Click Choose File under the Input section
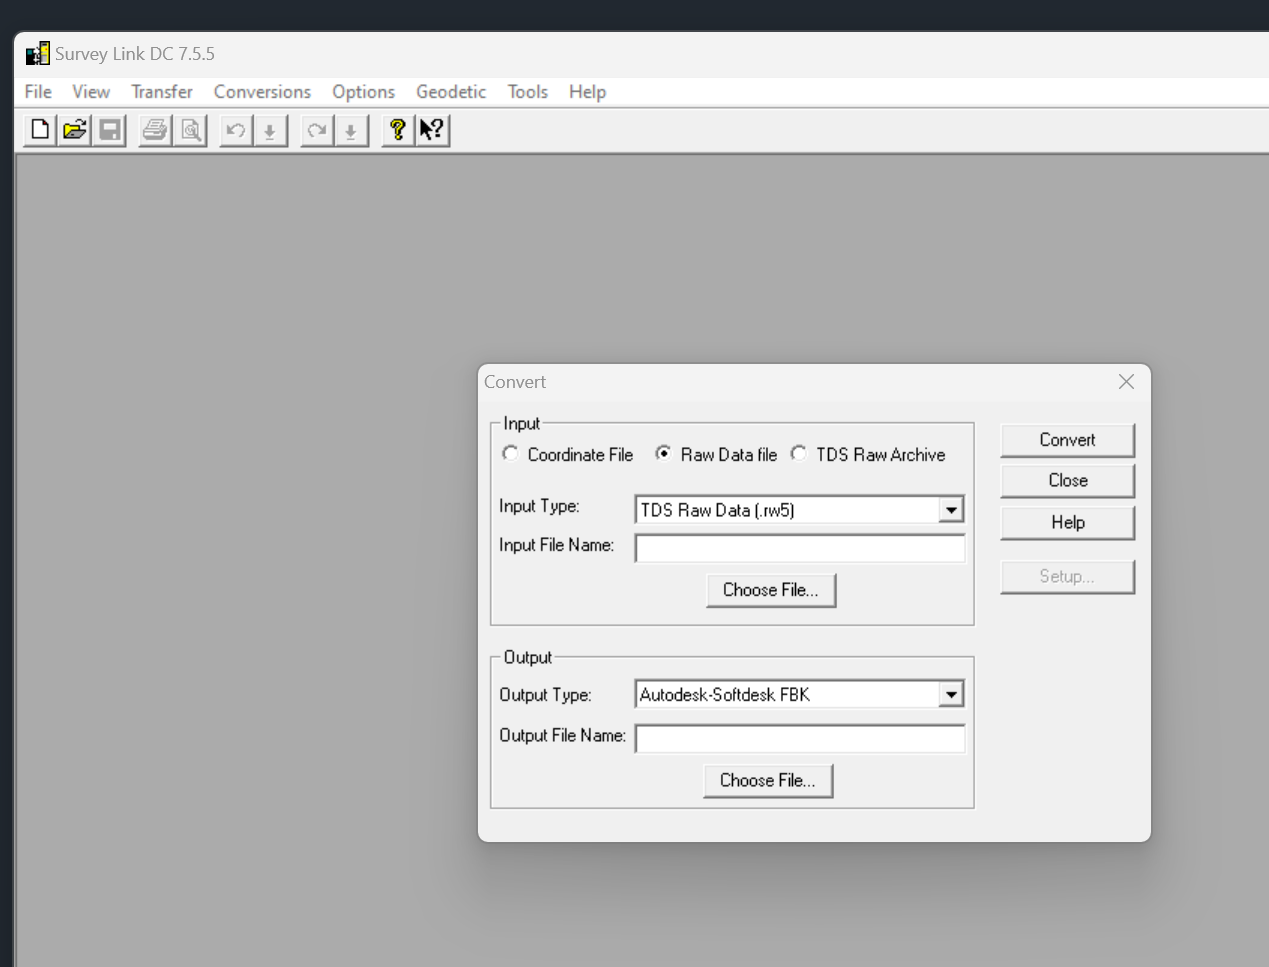1269x967 pixels. [770, 590]
